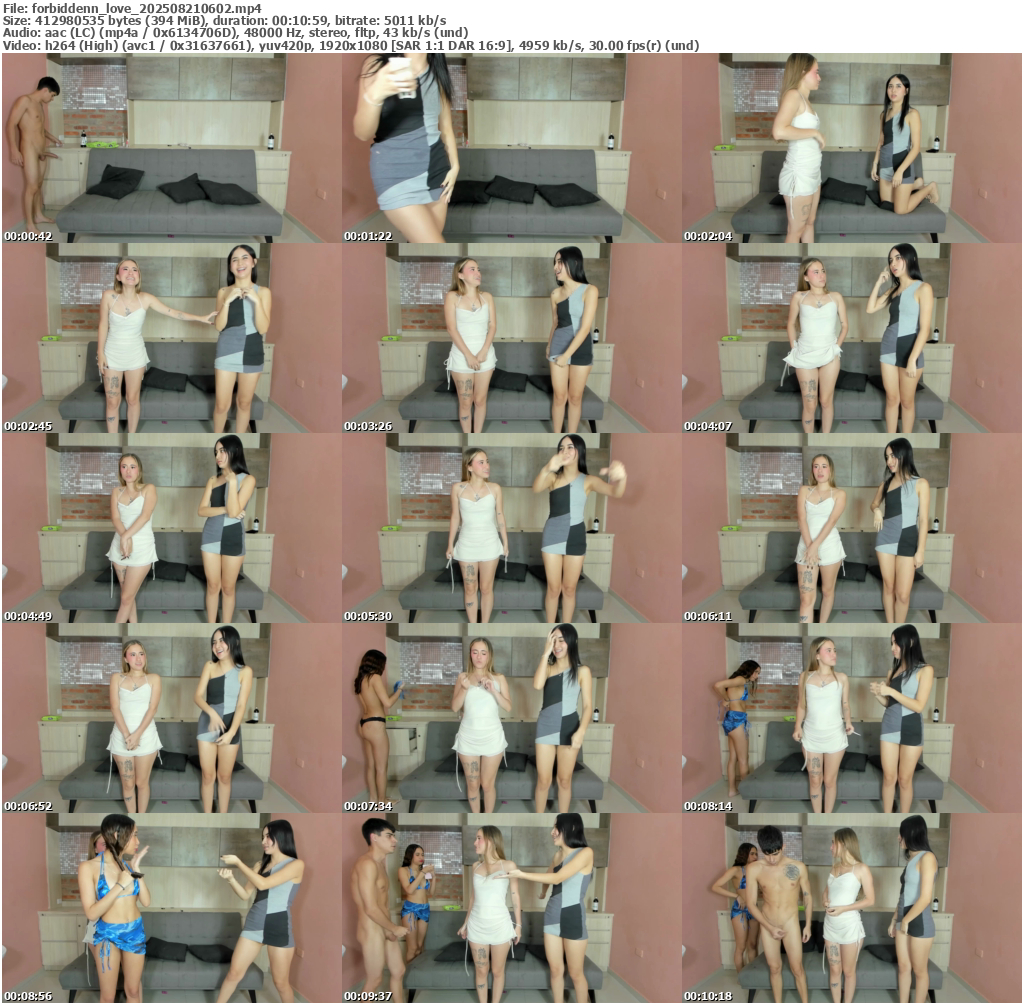Select the frame at 00:04:07
The height and width of the screenshot is (1003, 1024).
tap(851, 338)
